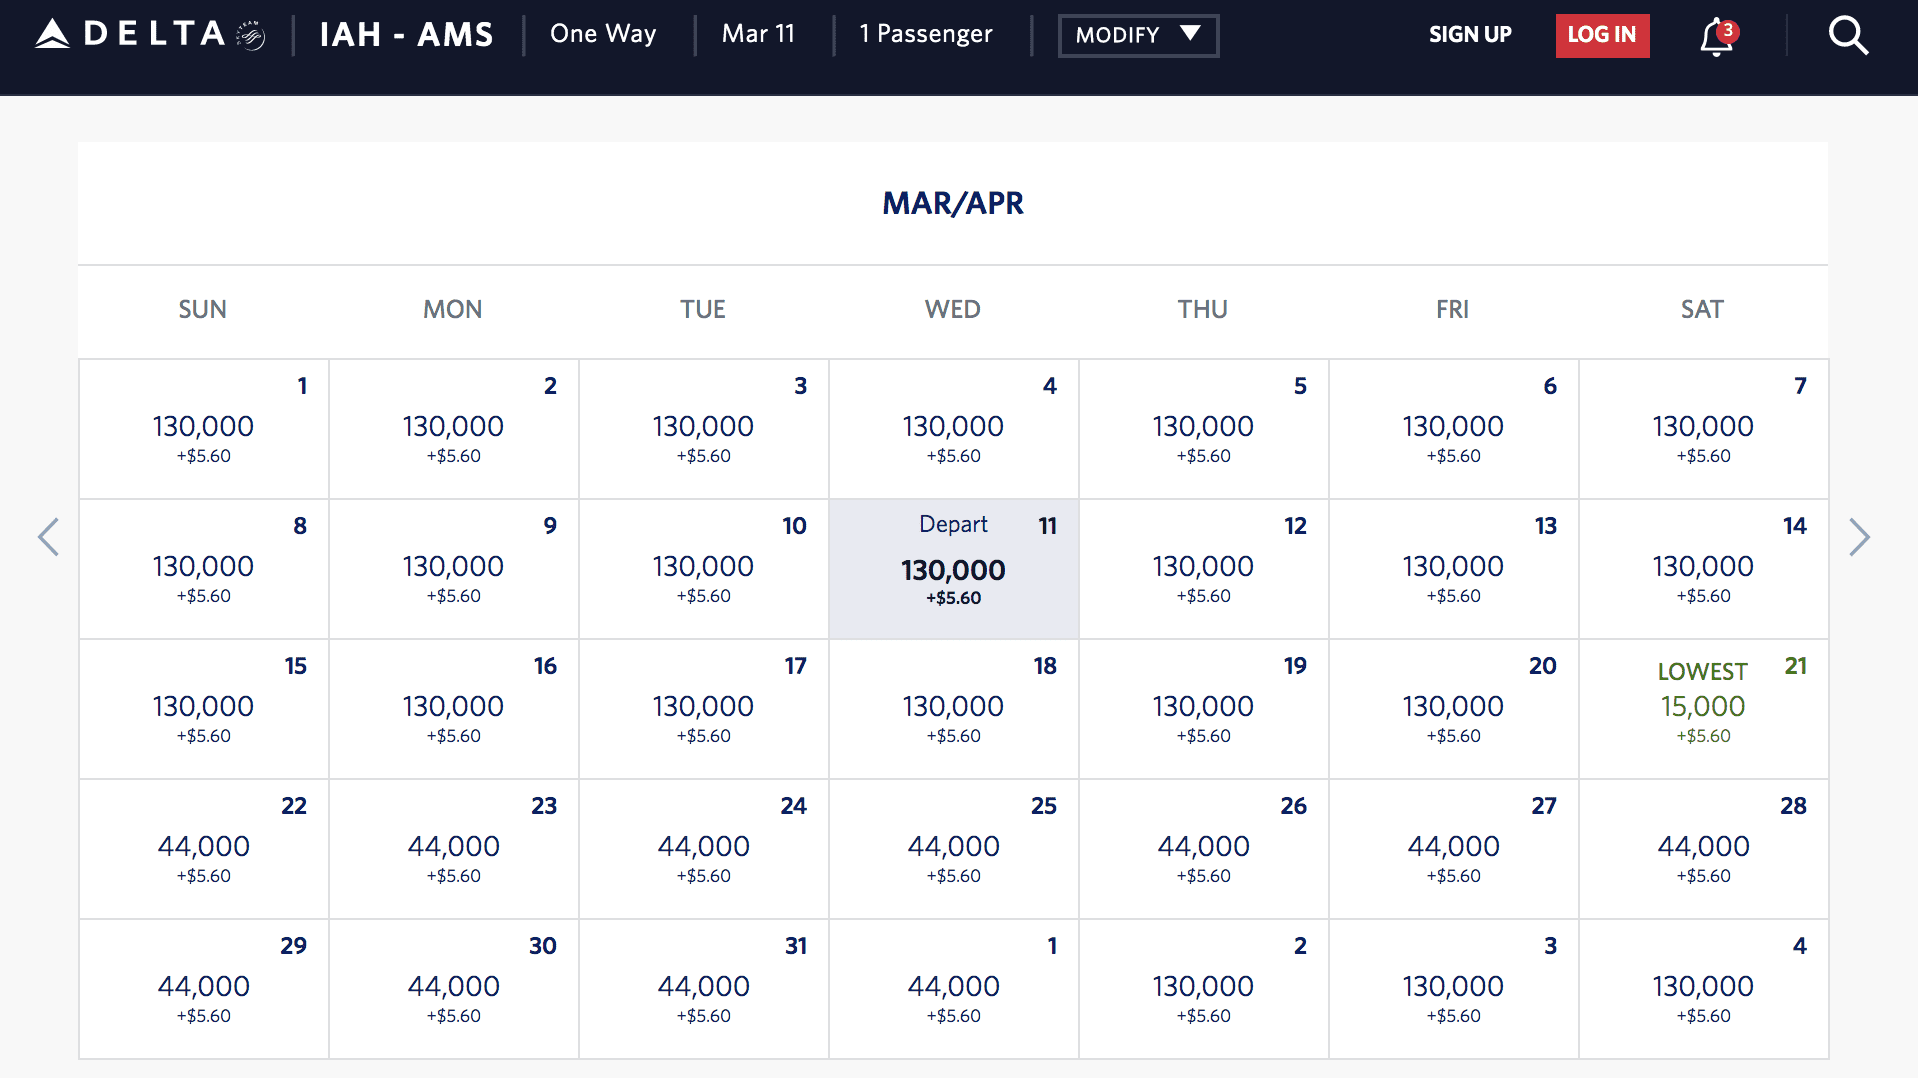Click the One Way trip type
Viewport: 1918px width, 1078px height.
click(603, 34)
